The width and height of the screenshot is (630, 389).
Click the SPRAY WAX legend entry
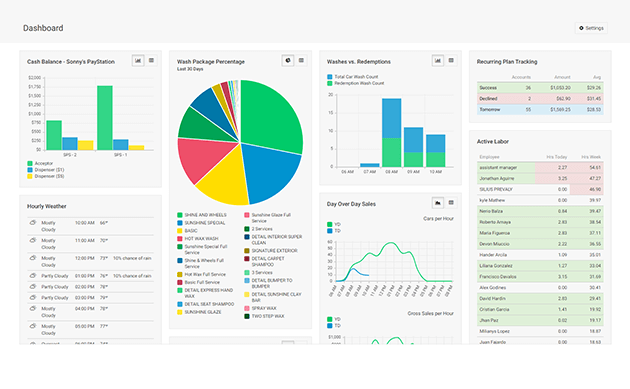point(260,308)
